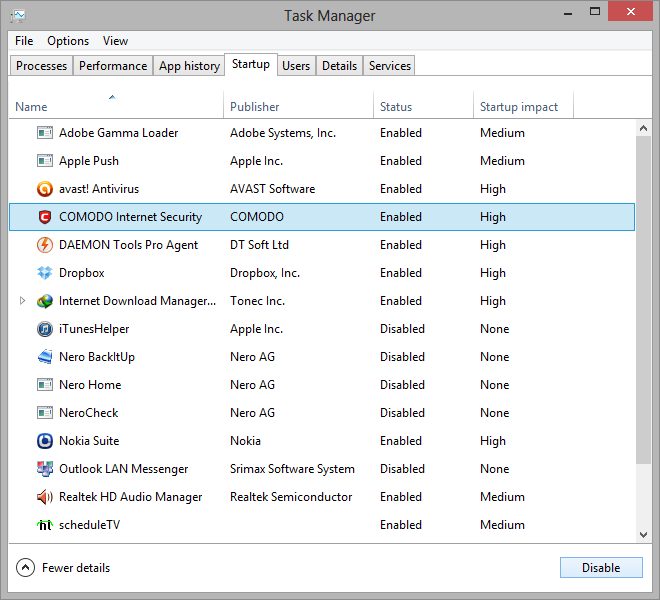Click the Adobe Gamma Loader icon

point(45,133)
